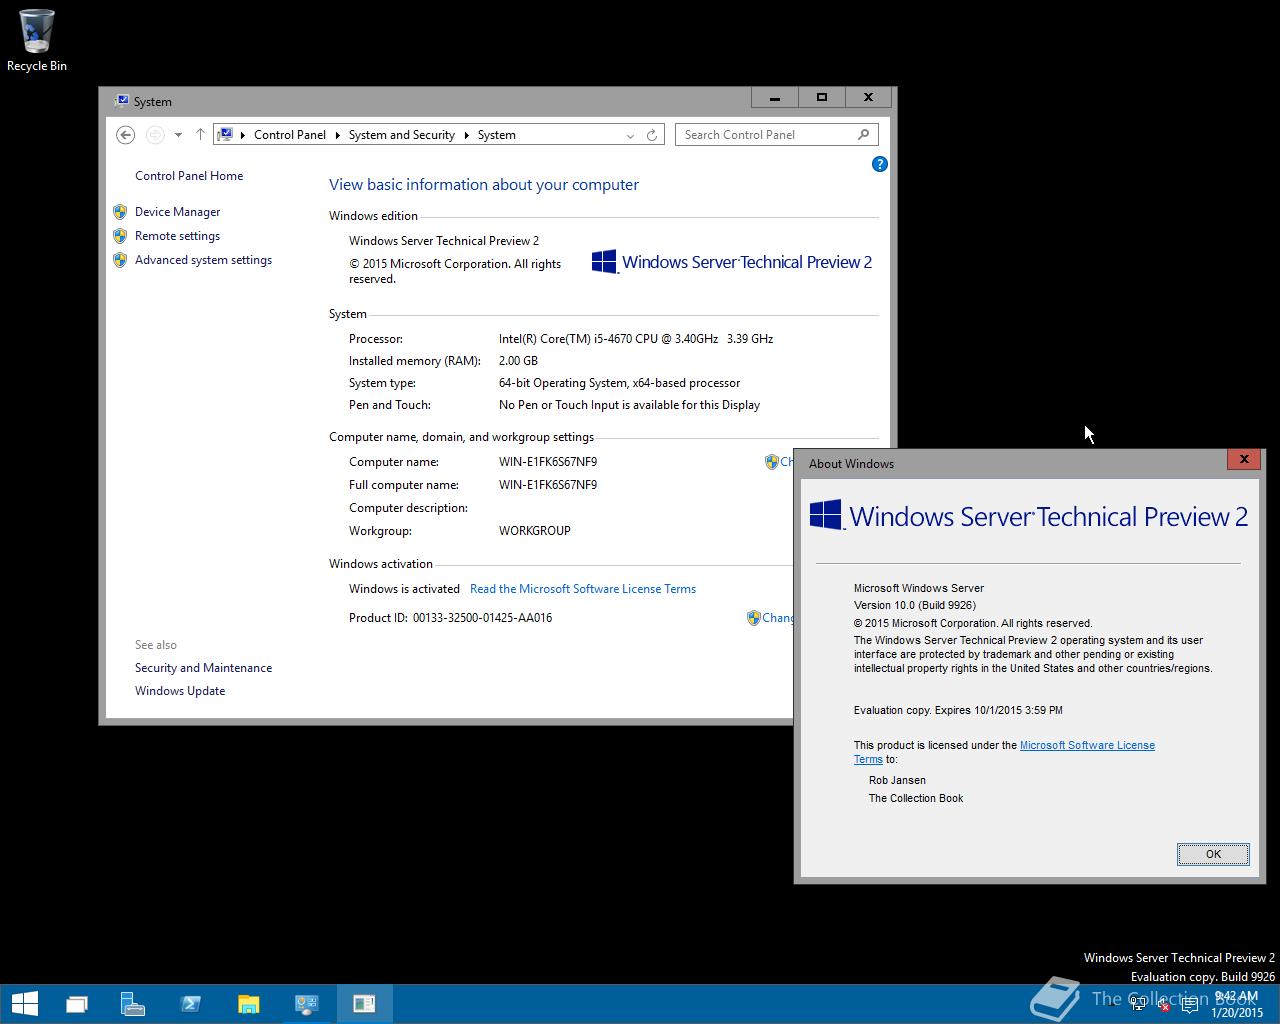The image size is (1280, 1024).
Task: Click the Product ID value text
Action: 482,618
